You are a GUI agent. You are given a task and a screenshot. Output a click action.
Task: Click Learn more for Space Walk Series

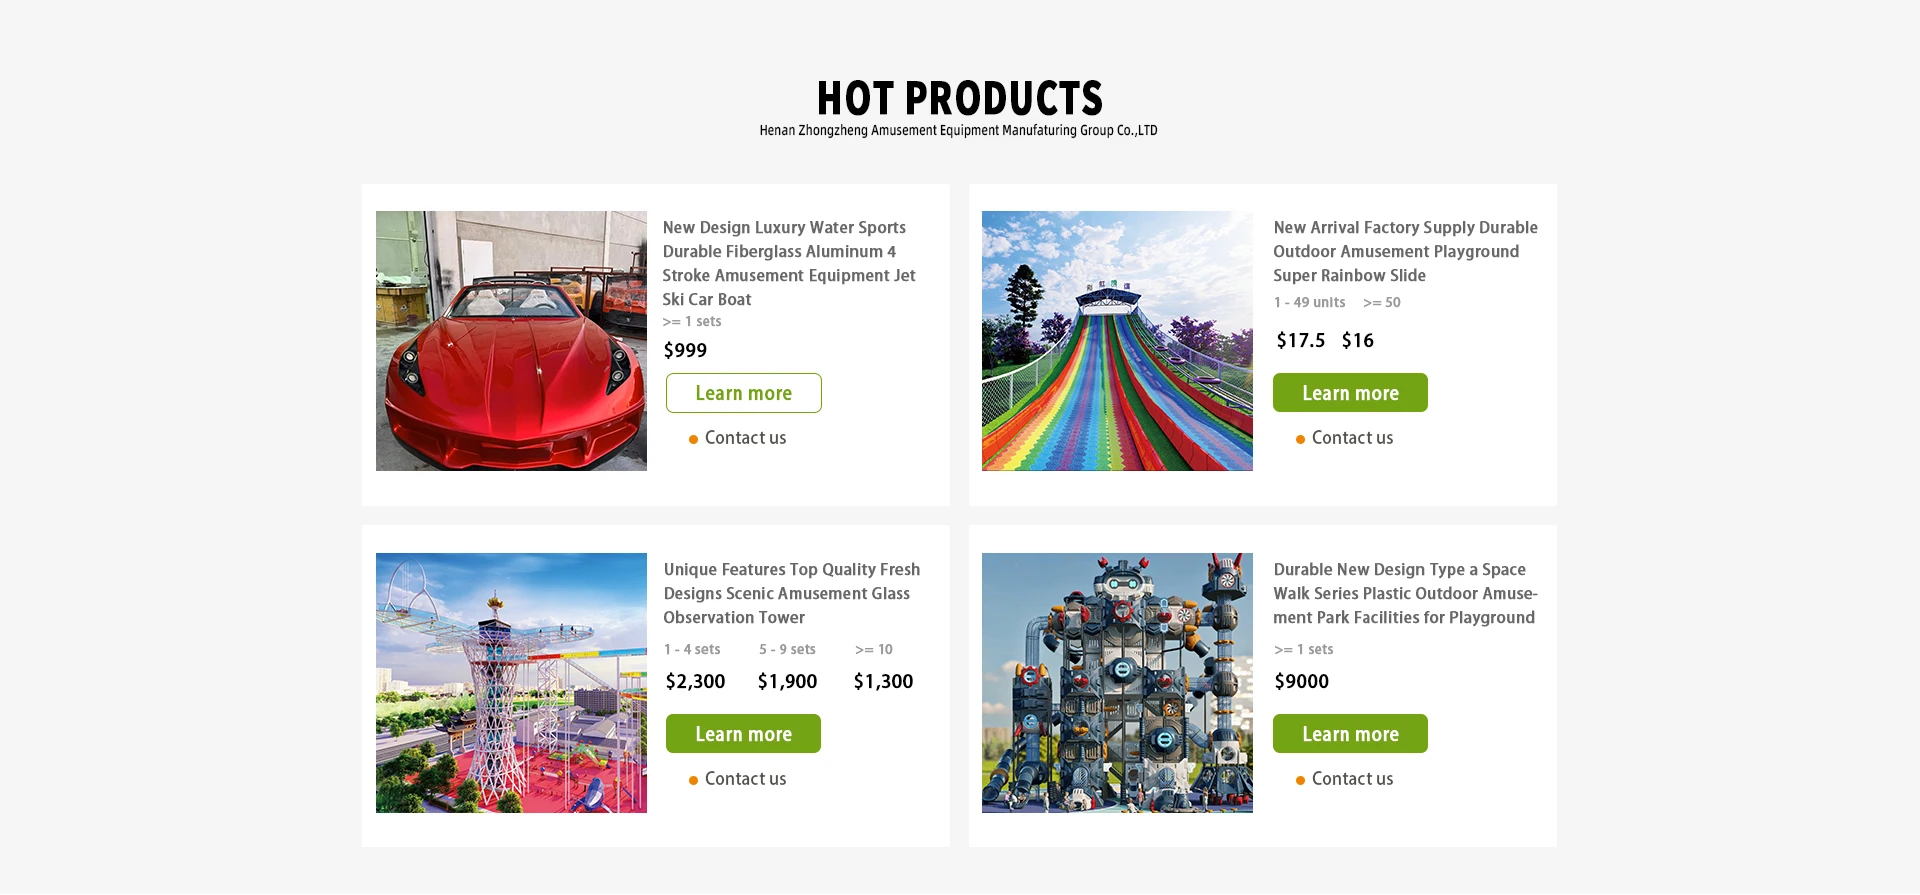point(1350,734)
